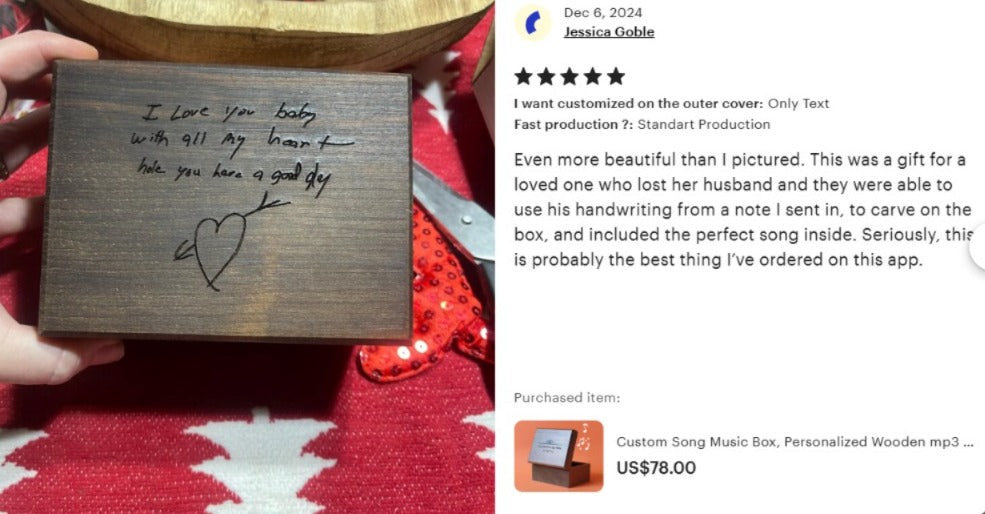Click the engraved heart on box photo
The width and height of the screenshot is (985, 514).
[217, 249]
